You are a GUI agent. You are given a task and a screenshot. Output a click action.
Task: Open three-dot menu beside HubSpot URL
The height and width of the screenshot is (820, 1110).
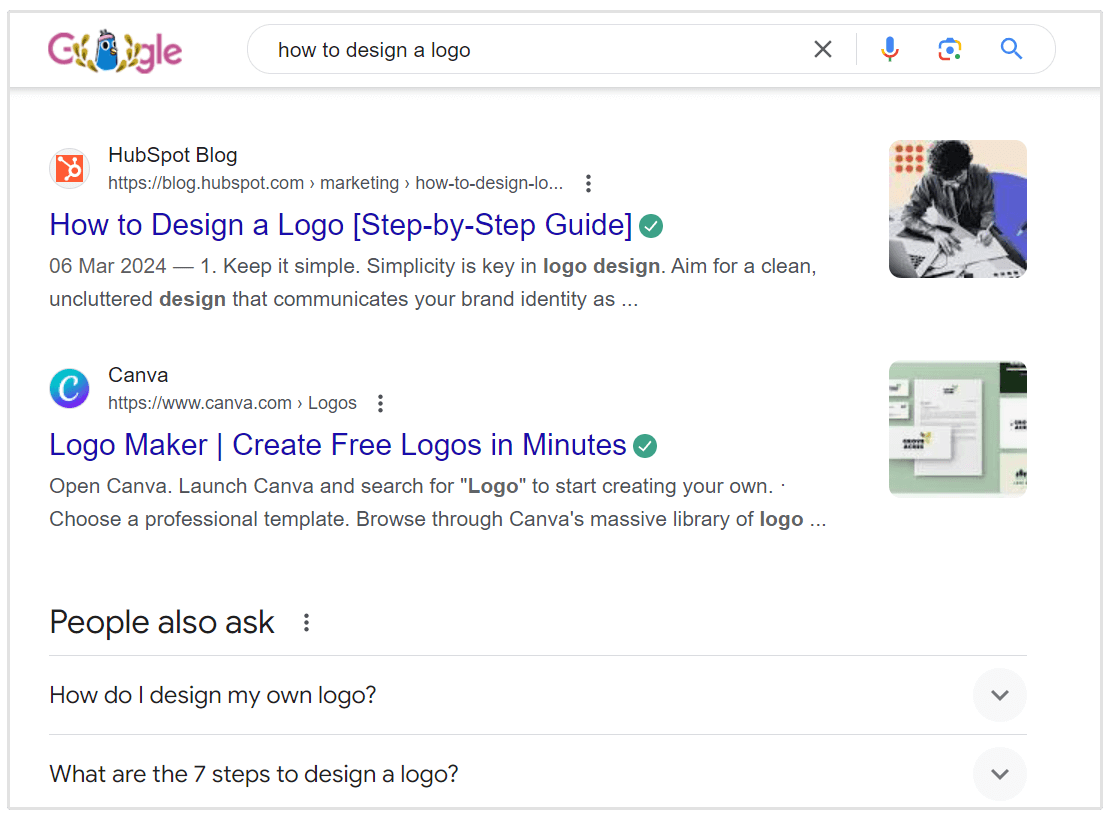click(588, 183)
